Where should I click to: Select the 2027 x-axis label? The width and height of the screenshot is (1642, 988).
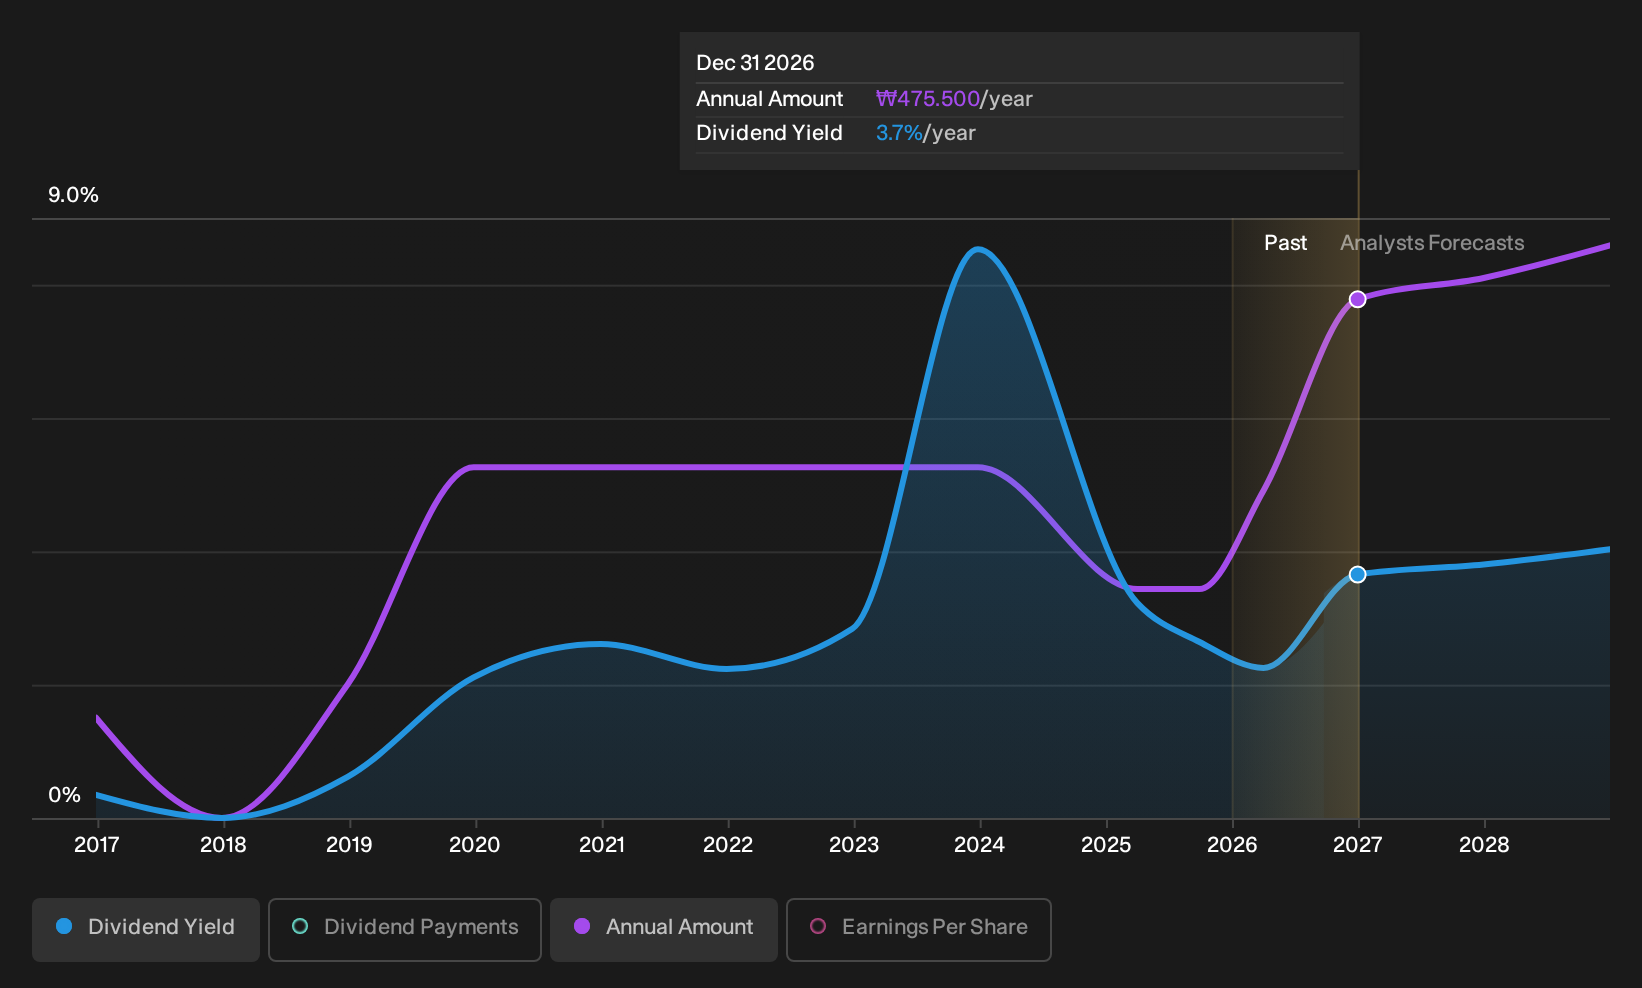(x=1358, y=845)
